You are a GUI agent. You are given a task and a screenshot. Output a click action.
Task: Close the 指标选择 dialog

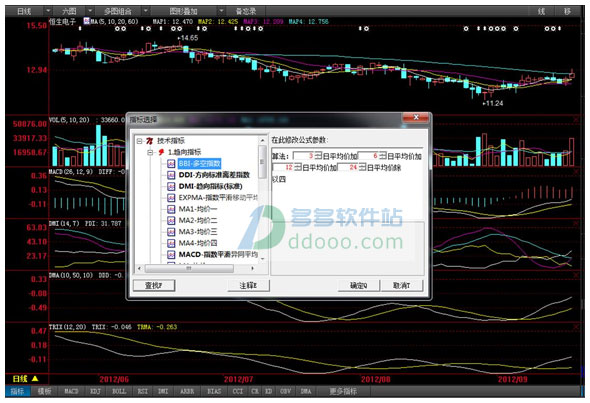(416, 117)
